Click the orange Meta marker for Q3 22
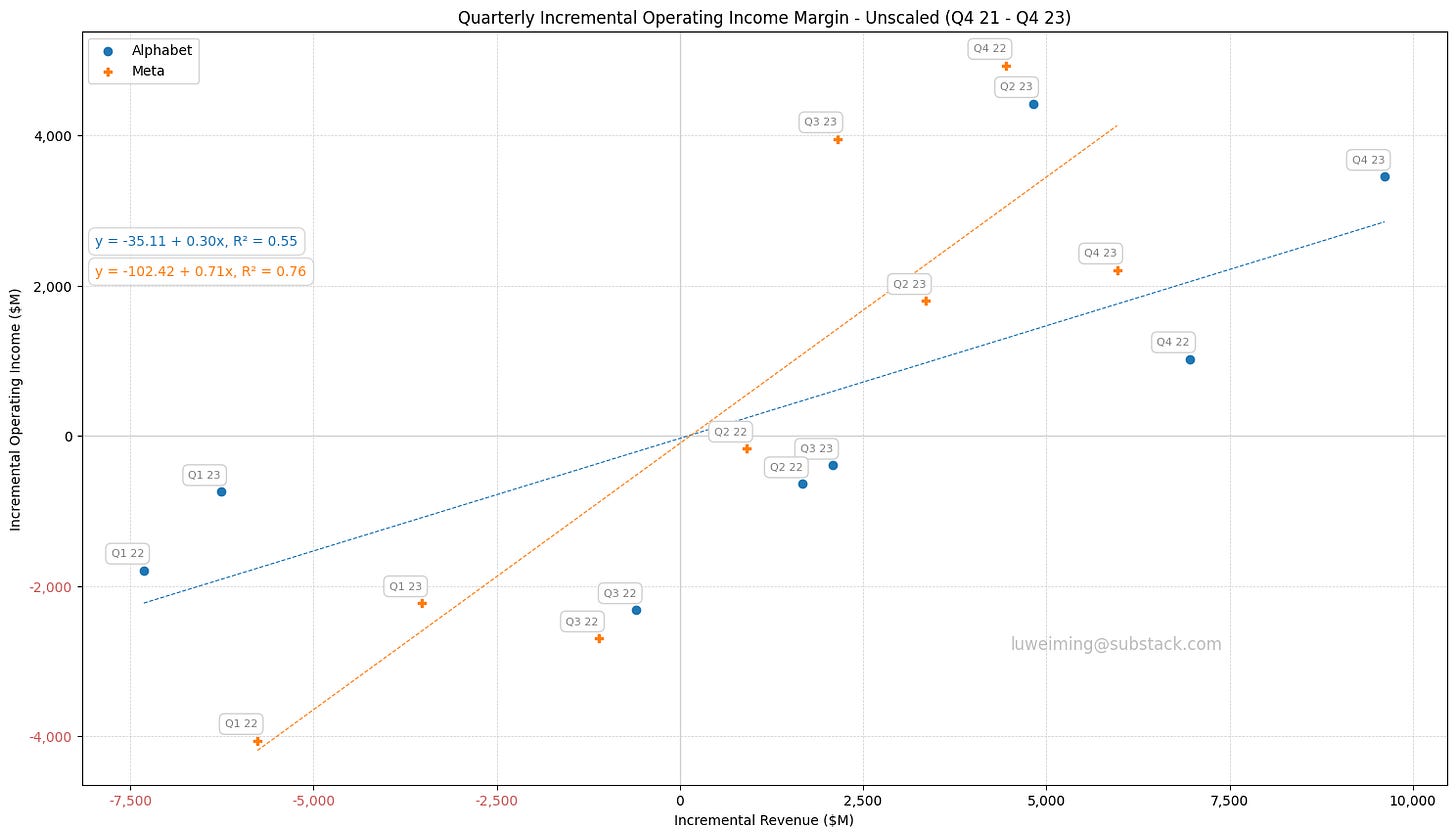The image size is (1456, 837). [x=599, y=639]
